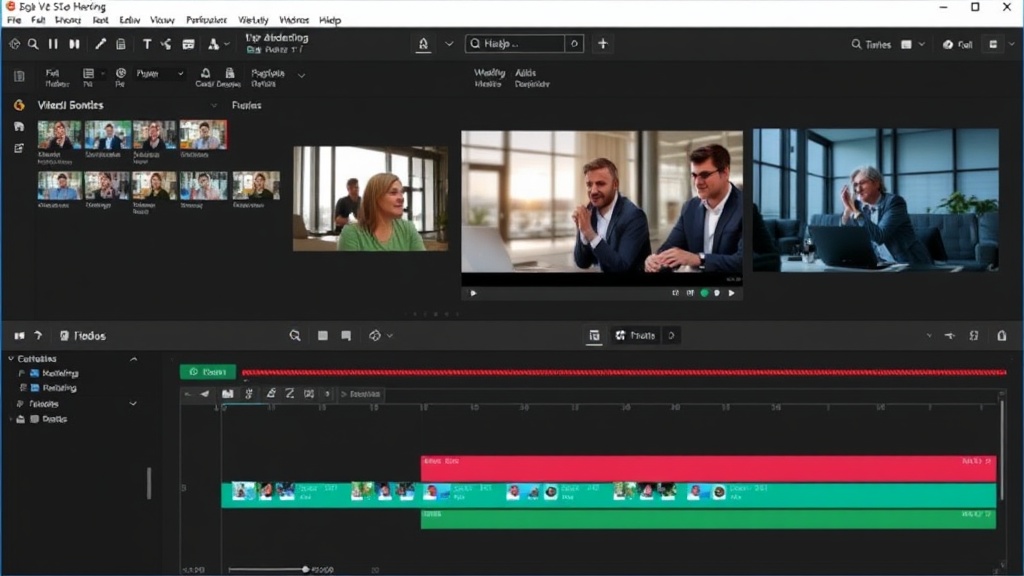Click the orange icon left of the media panel title
The height and width of the screenshot is (576, 1024).
click(x=18, y=105)
